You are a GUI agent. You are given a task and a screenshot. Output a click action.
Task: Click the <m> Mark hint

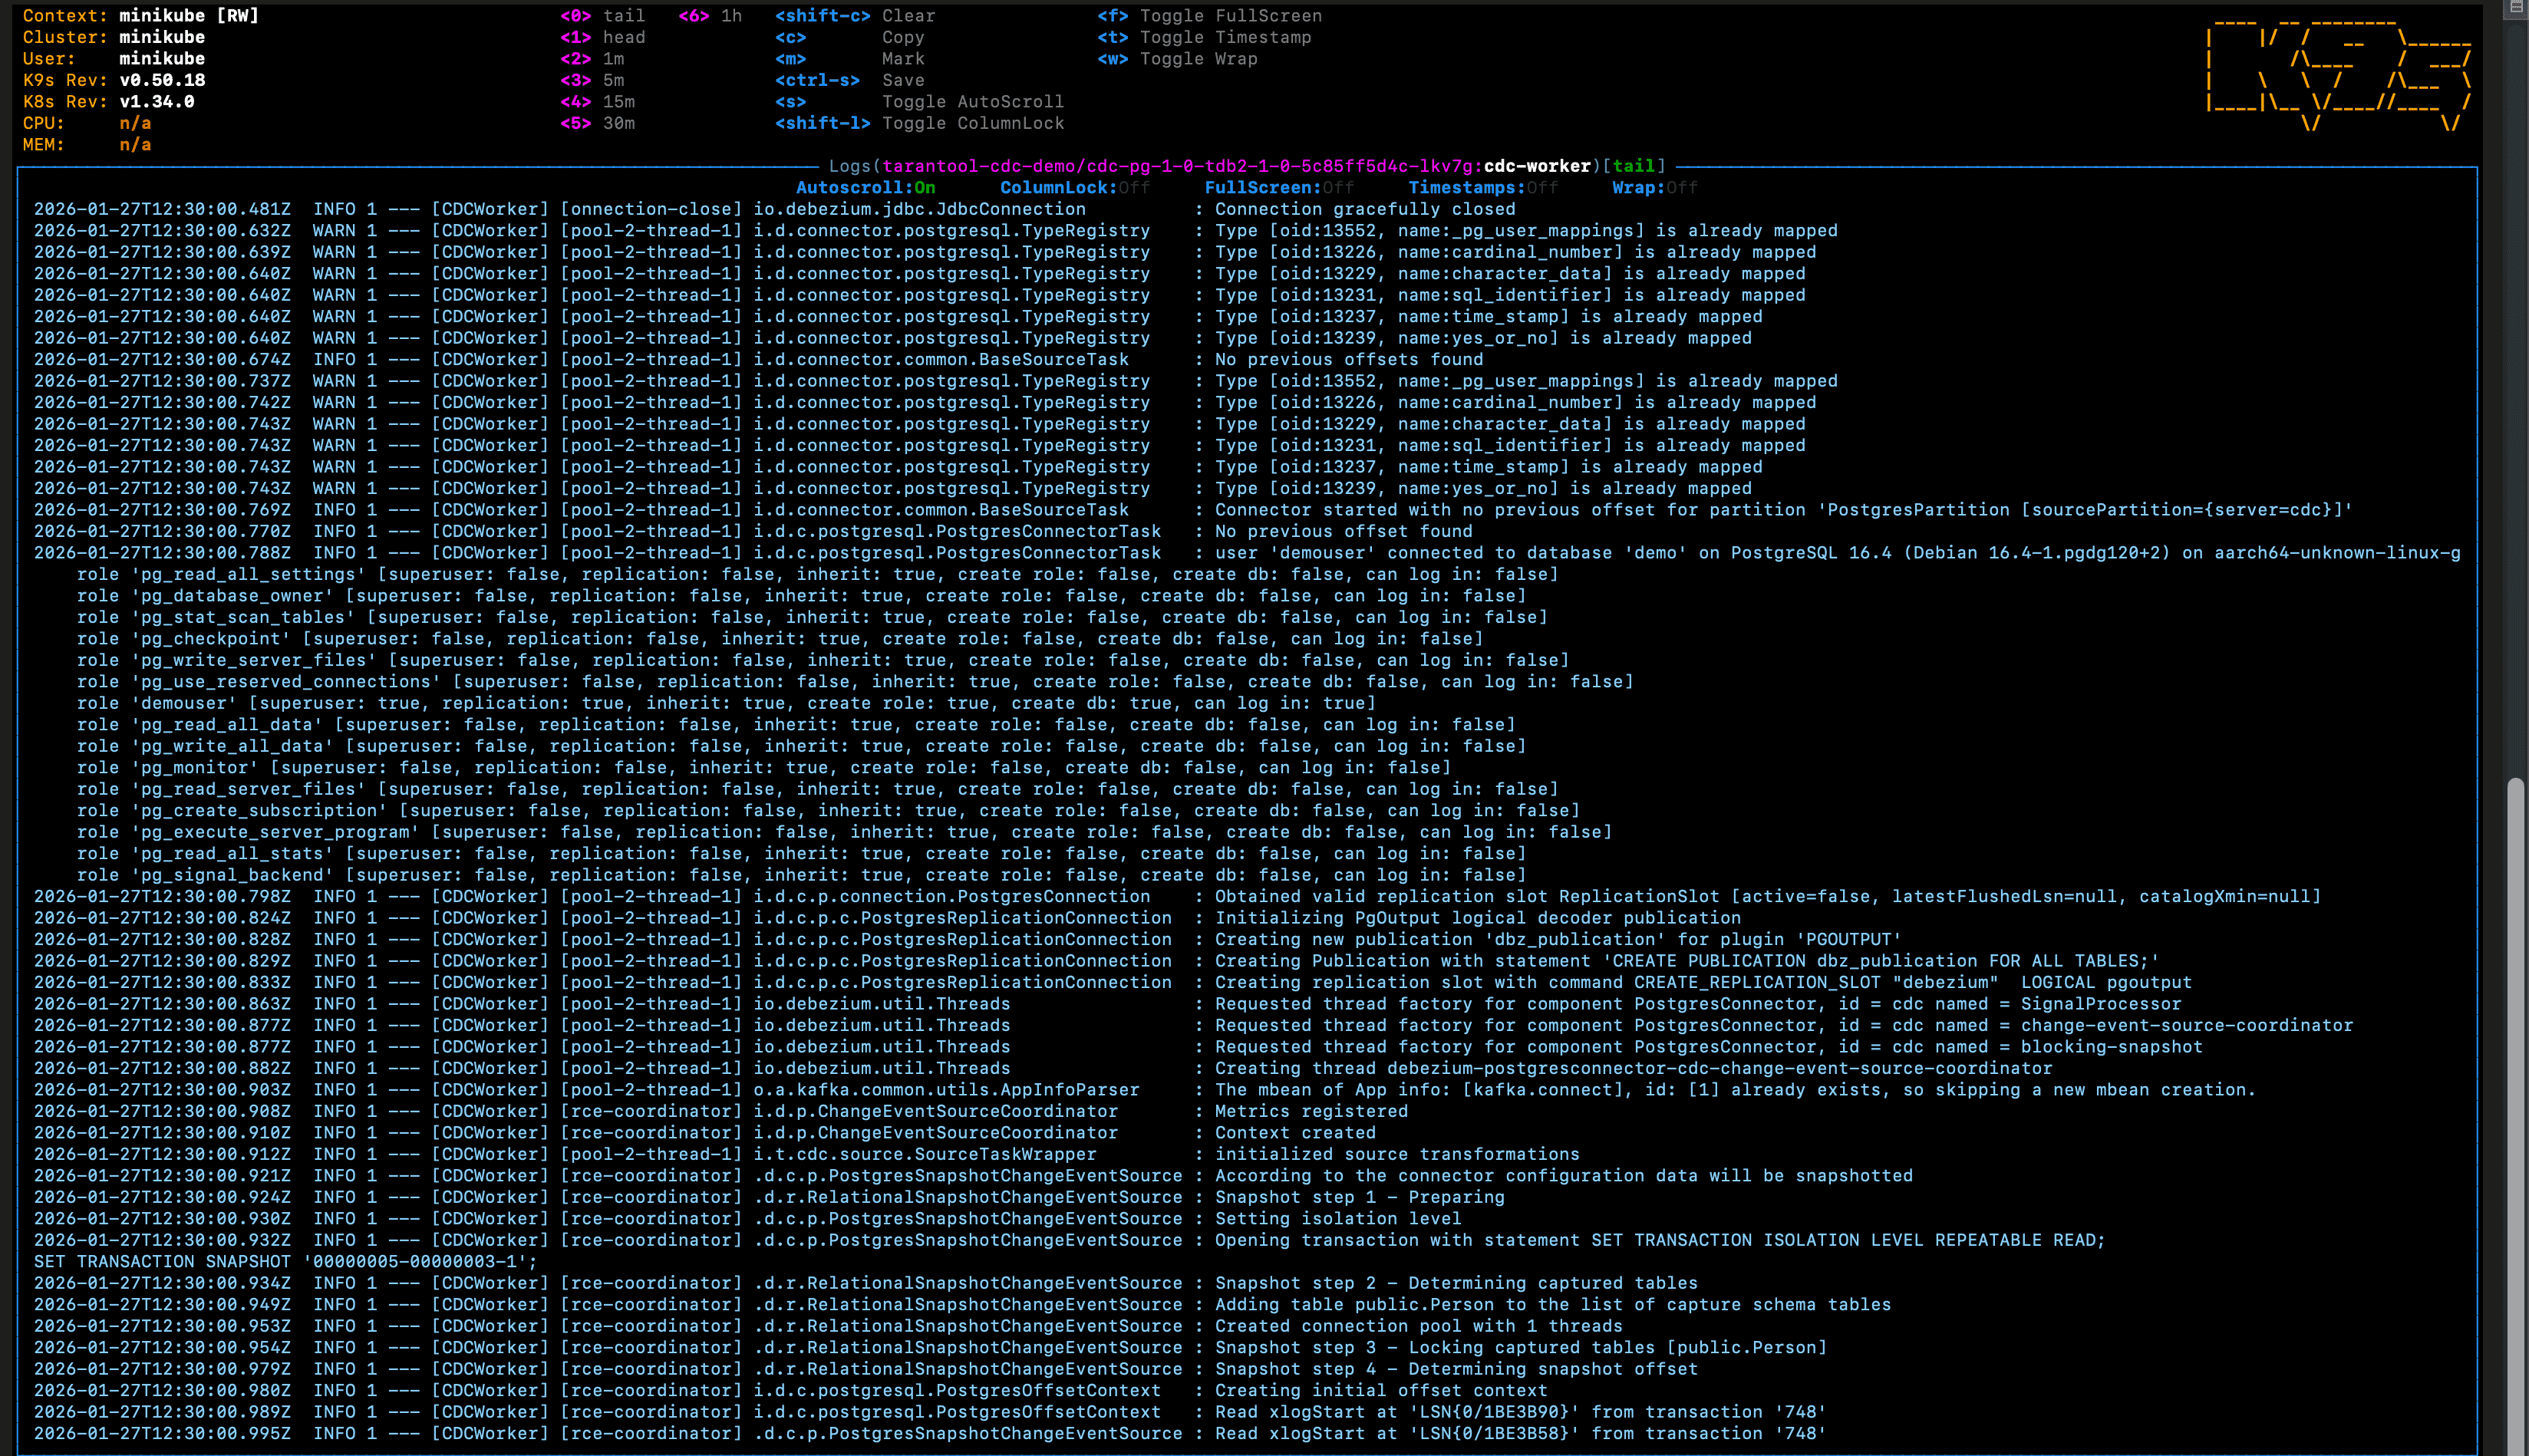[x=850, y=59]
